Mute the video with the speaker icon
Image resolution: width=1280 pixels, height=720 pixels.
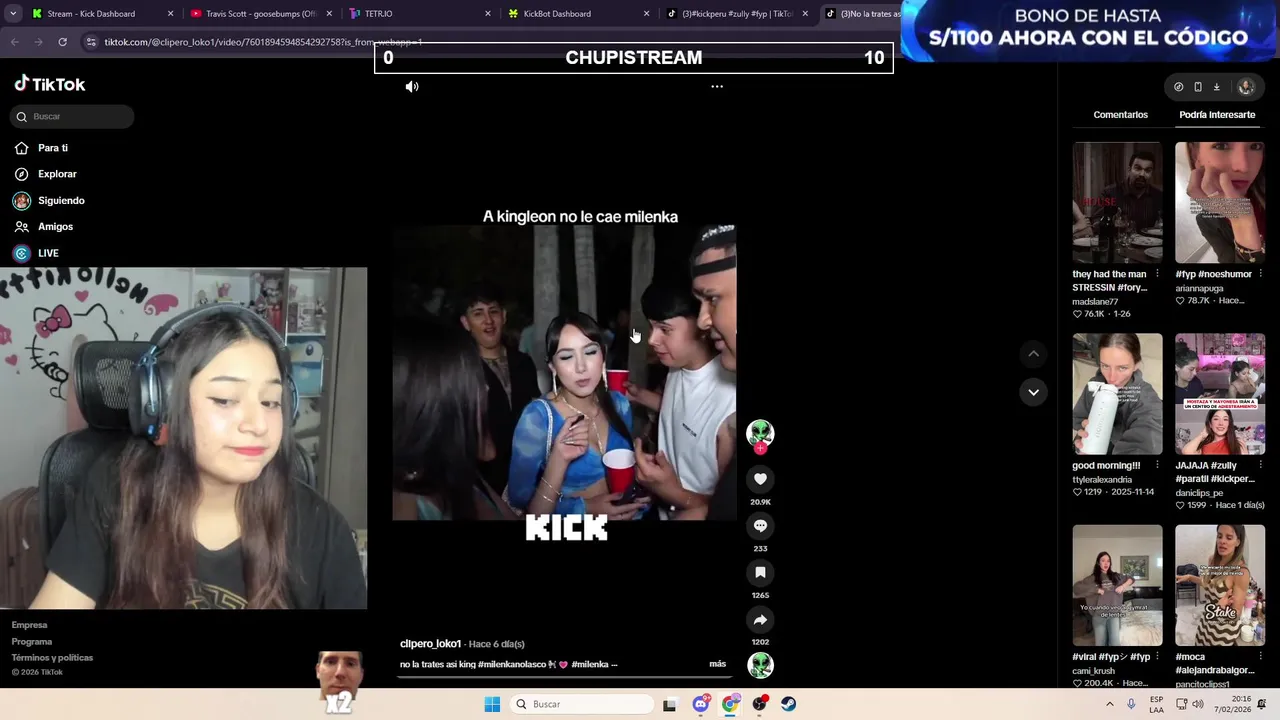pyautogui.click(x=412, y=87)
